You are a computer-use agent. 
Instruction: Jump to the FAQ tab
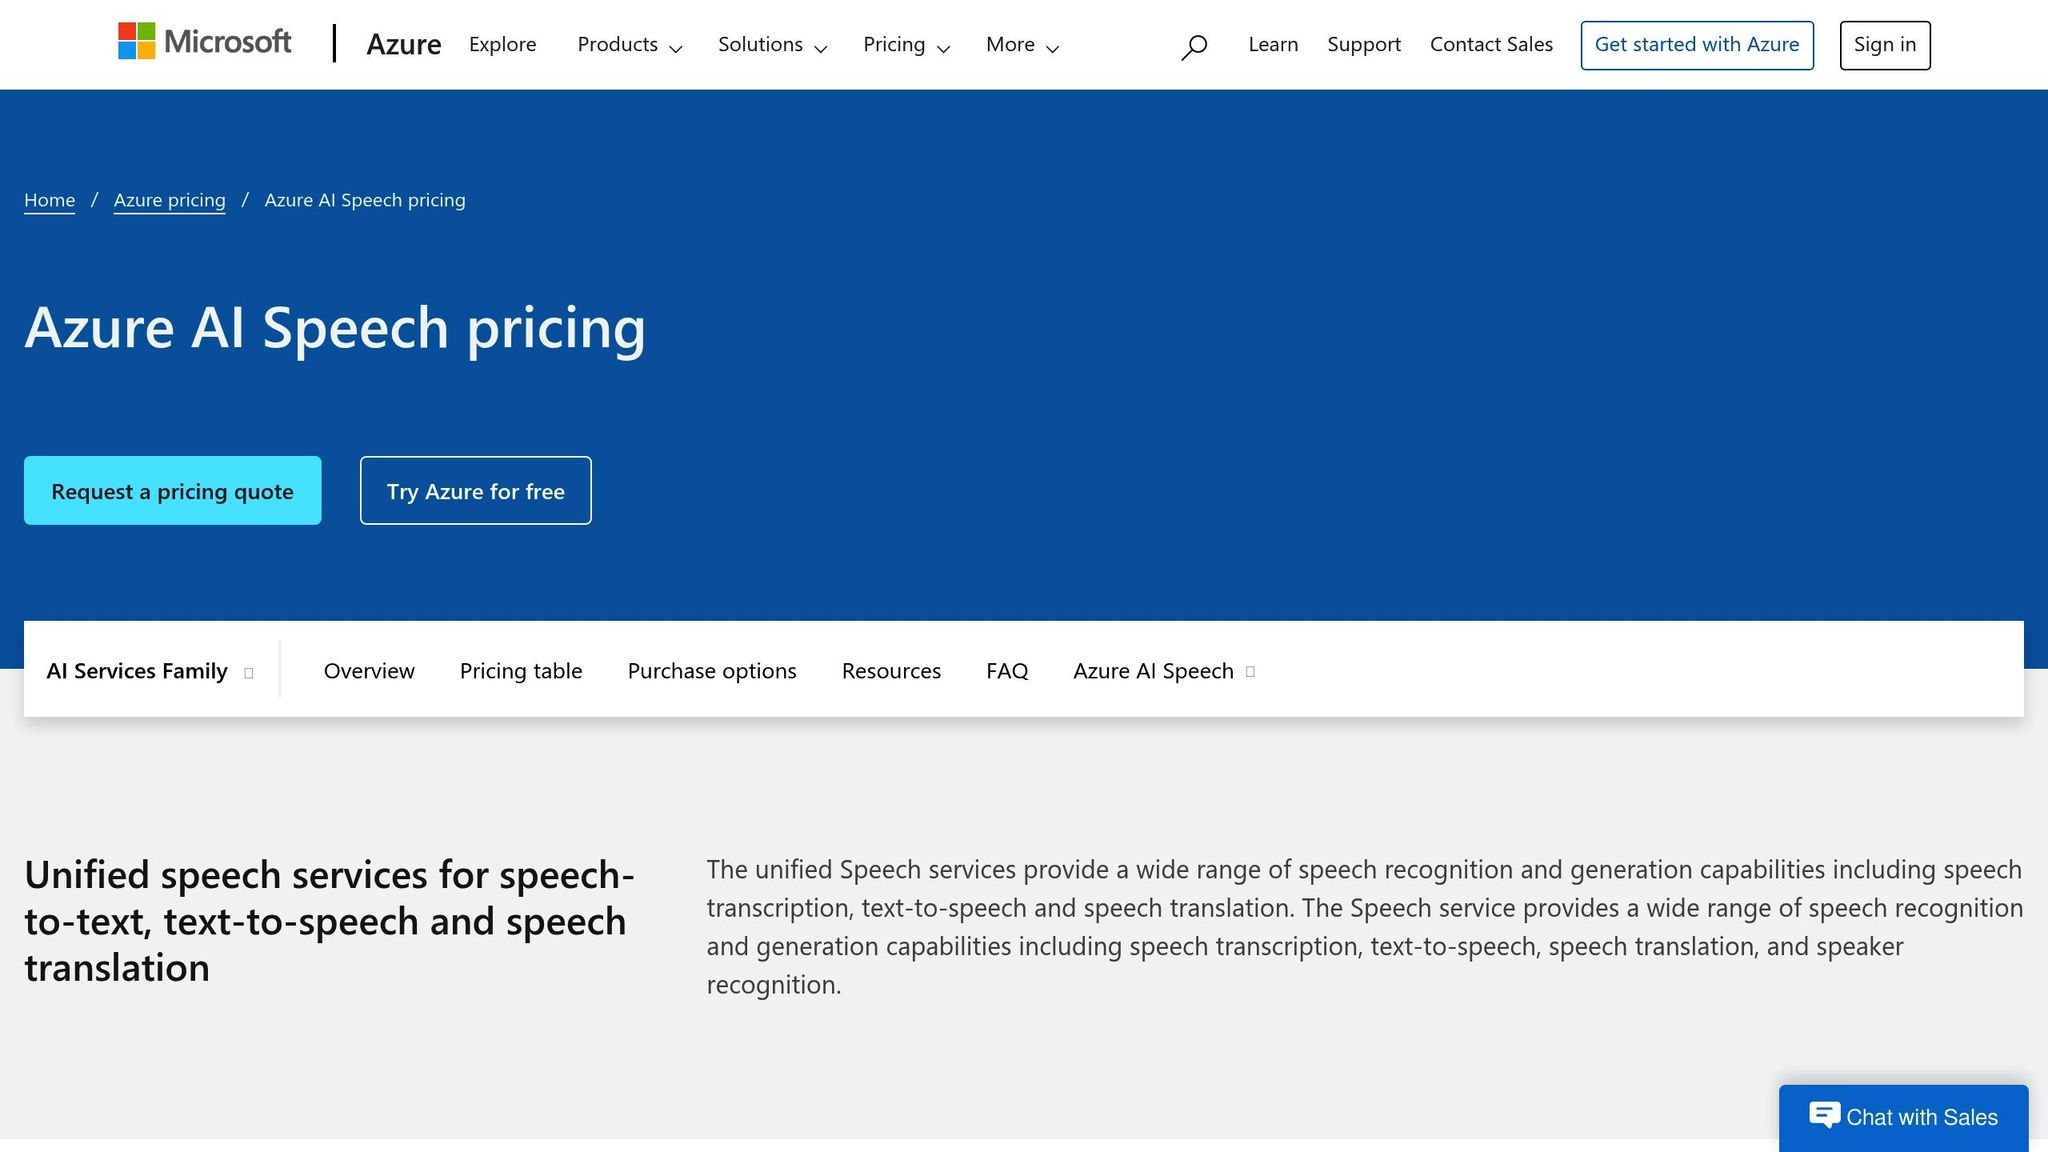pos(1007,671)
